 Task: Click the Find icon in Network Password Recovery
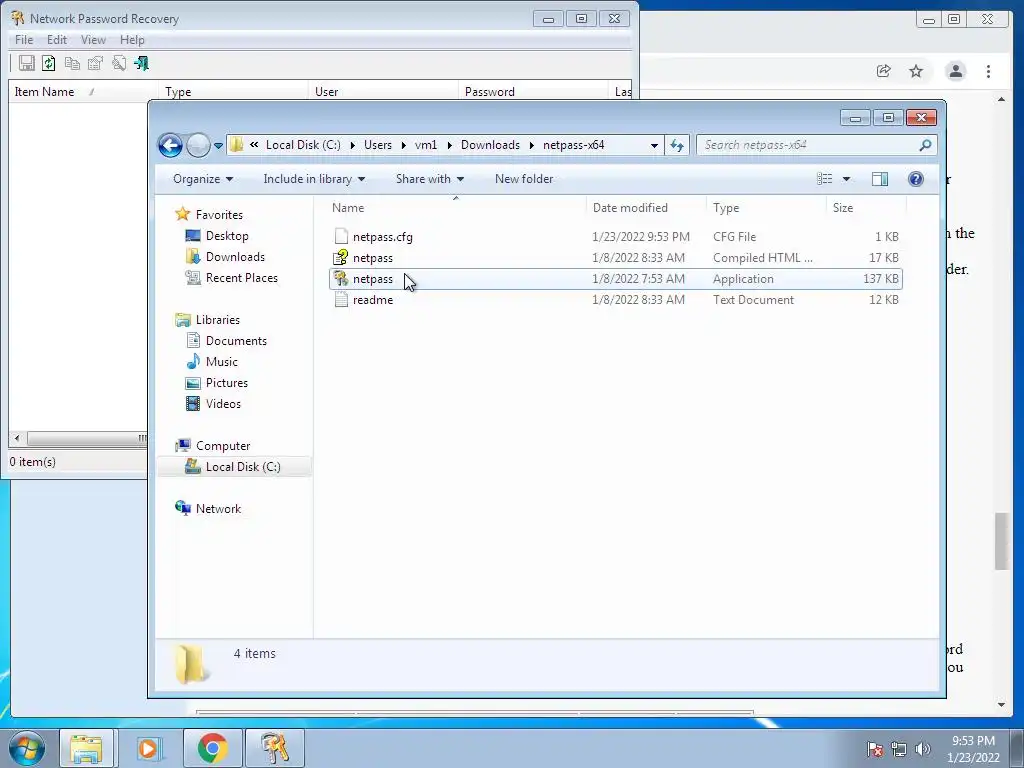(x=119, y=63)
